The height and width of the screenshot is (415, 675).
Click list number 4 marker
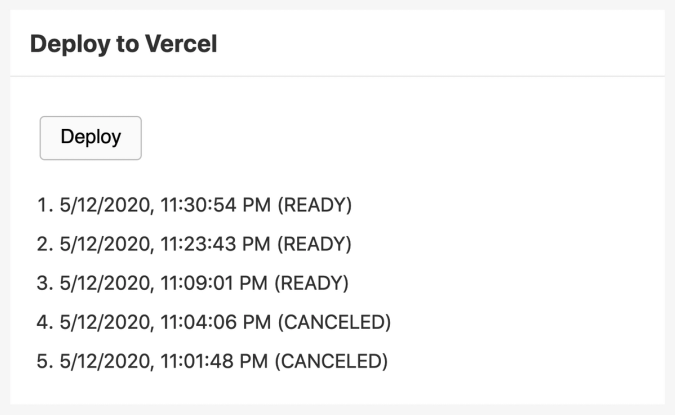[45, 322]
